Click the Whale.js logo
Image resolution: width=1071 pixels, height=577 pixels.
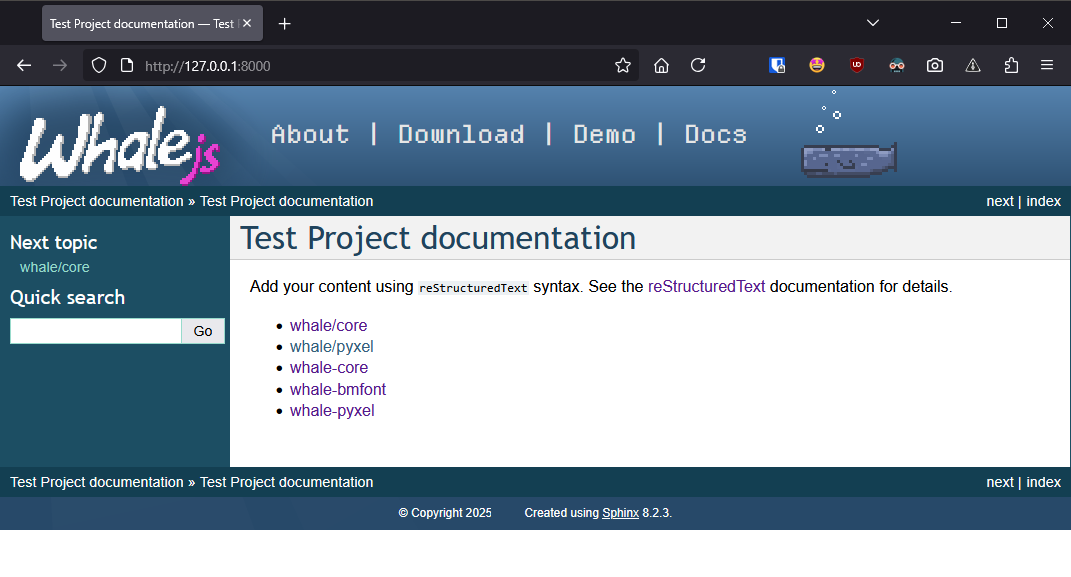pyautogui.click(x=120, y=145)
